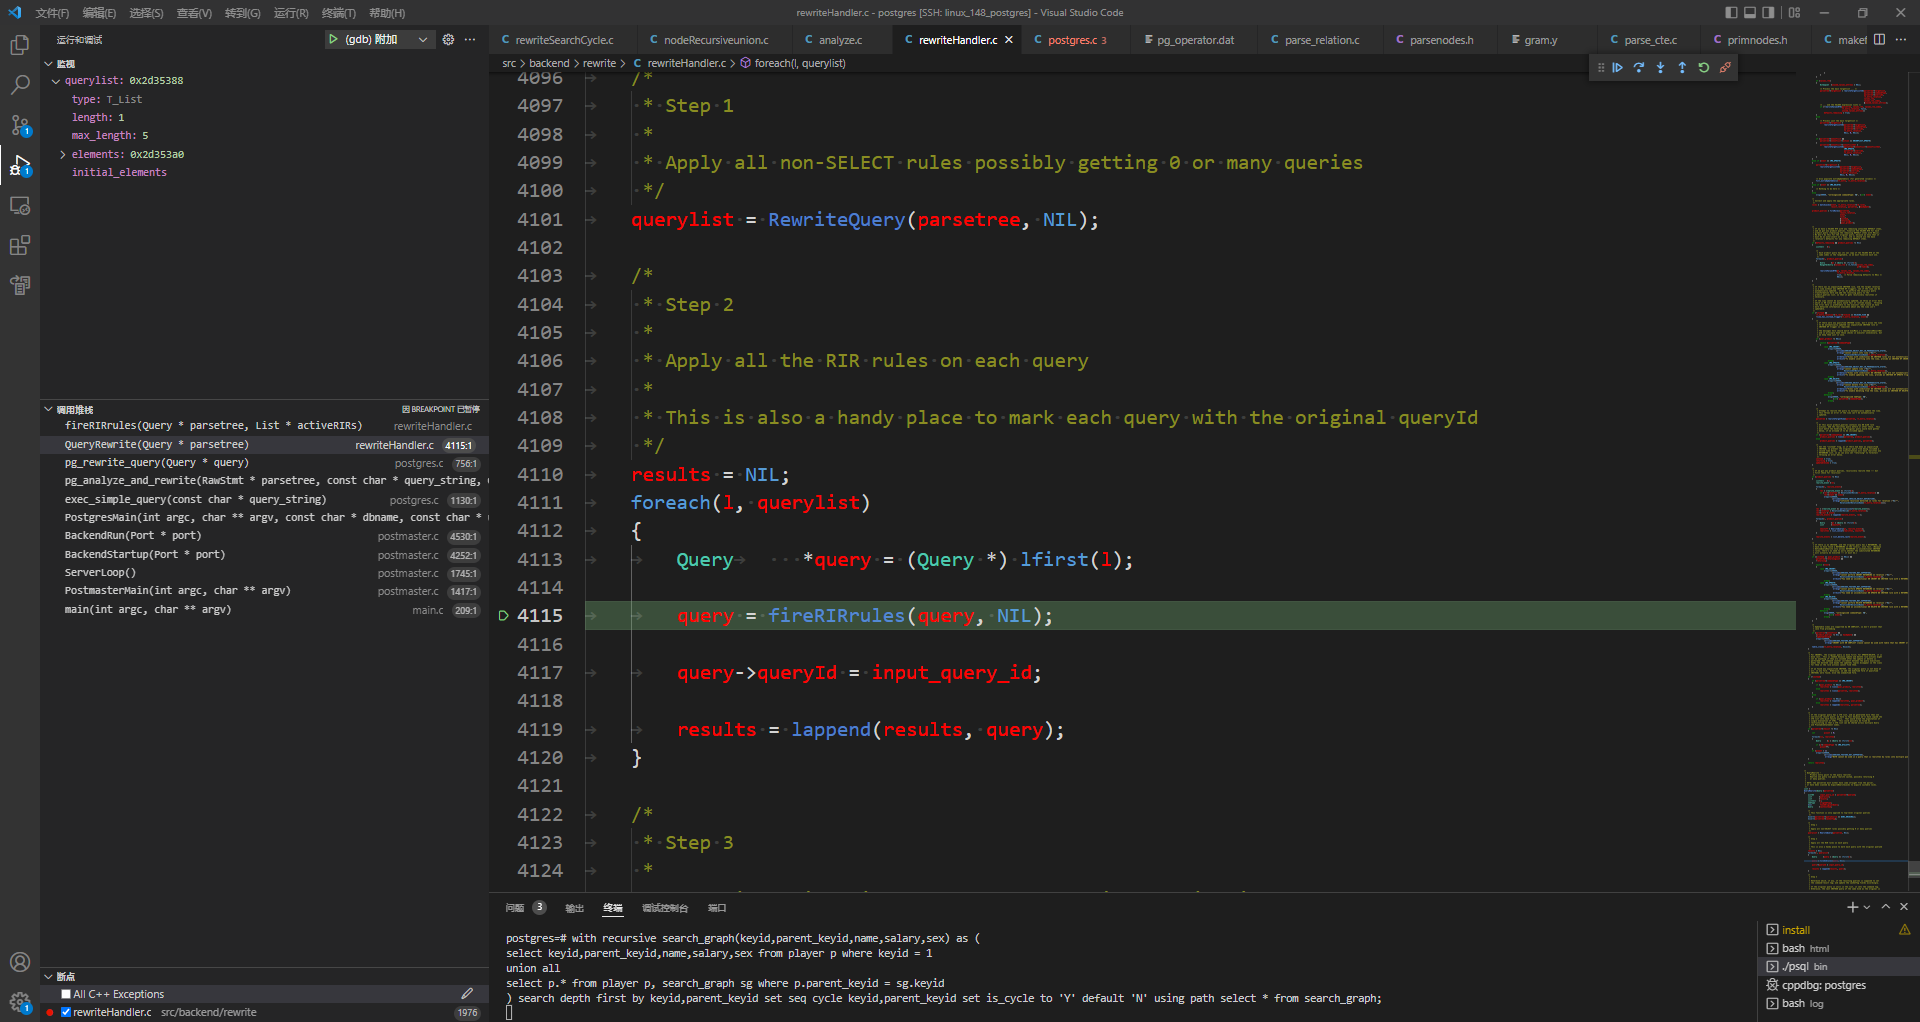Switch to the rewriteSearchCycle.c editor tab
The width and height of the screenshot is (1920, 1022).
564,40
